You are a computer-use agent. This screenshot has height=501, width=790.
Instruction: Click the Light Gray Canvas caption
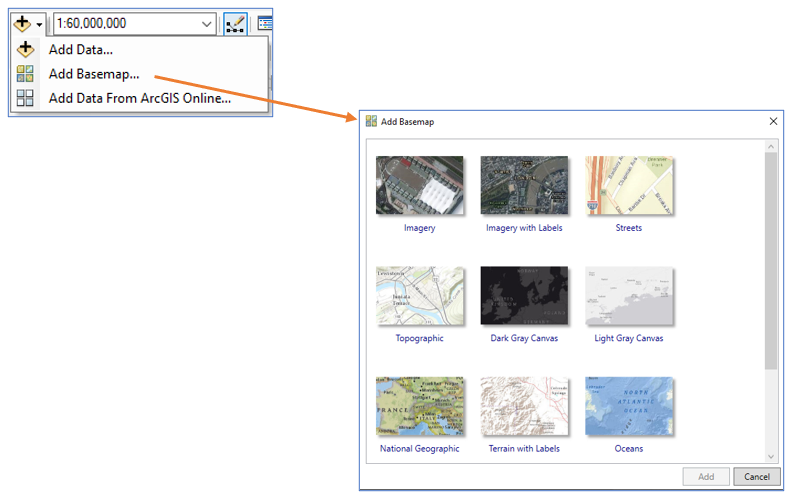point(629,338)
